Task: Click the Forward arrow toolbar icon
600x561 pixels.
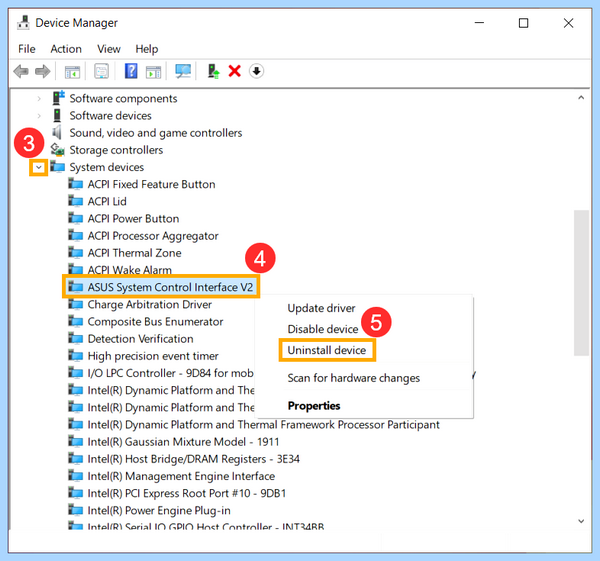Action: click(42, 71)
